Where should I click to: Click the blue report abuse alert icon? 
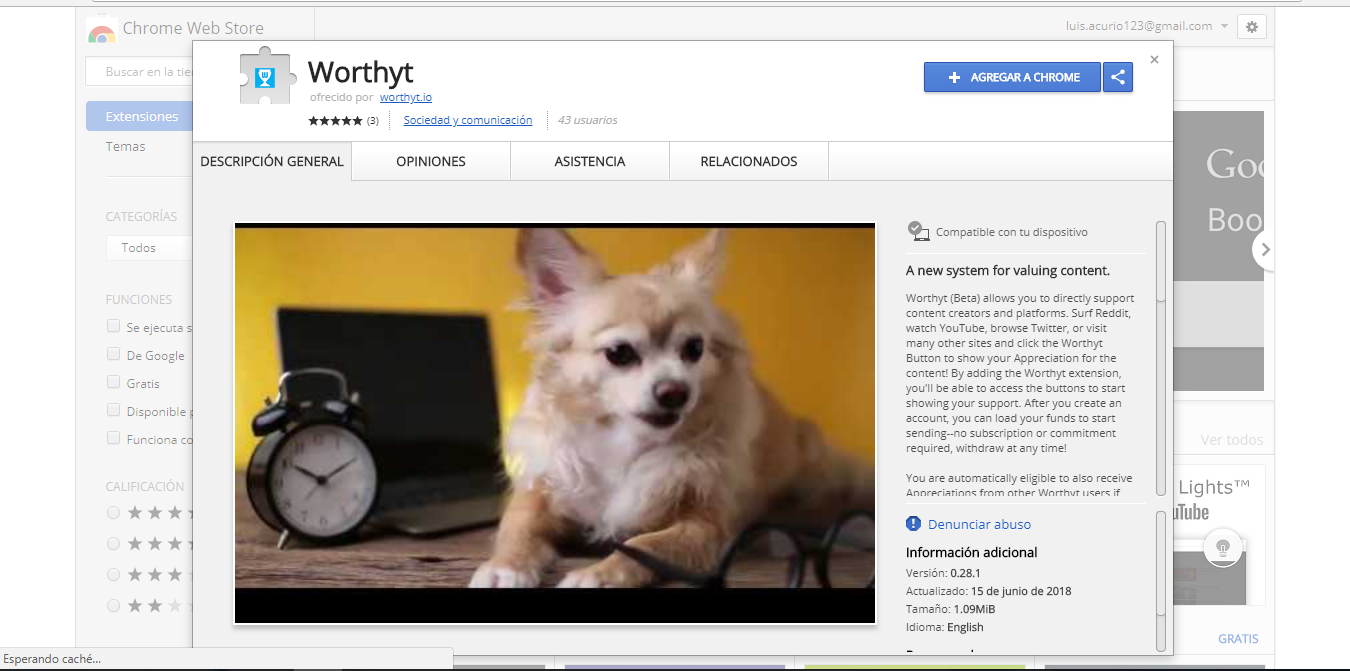click(913, 523)
